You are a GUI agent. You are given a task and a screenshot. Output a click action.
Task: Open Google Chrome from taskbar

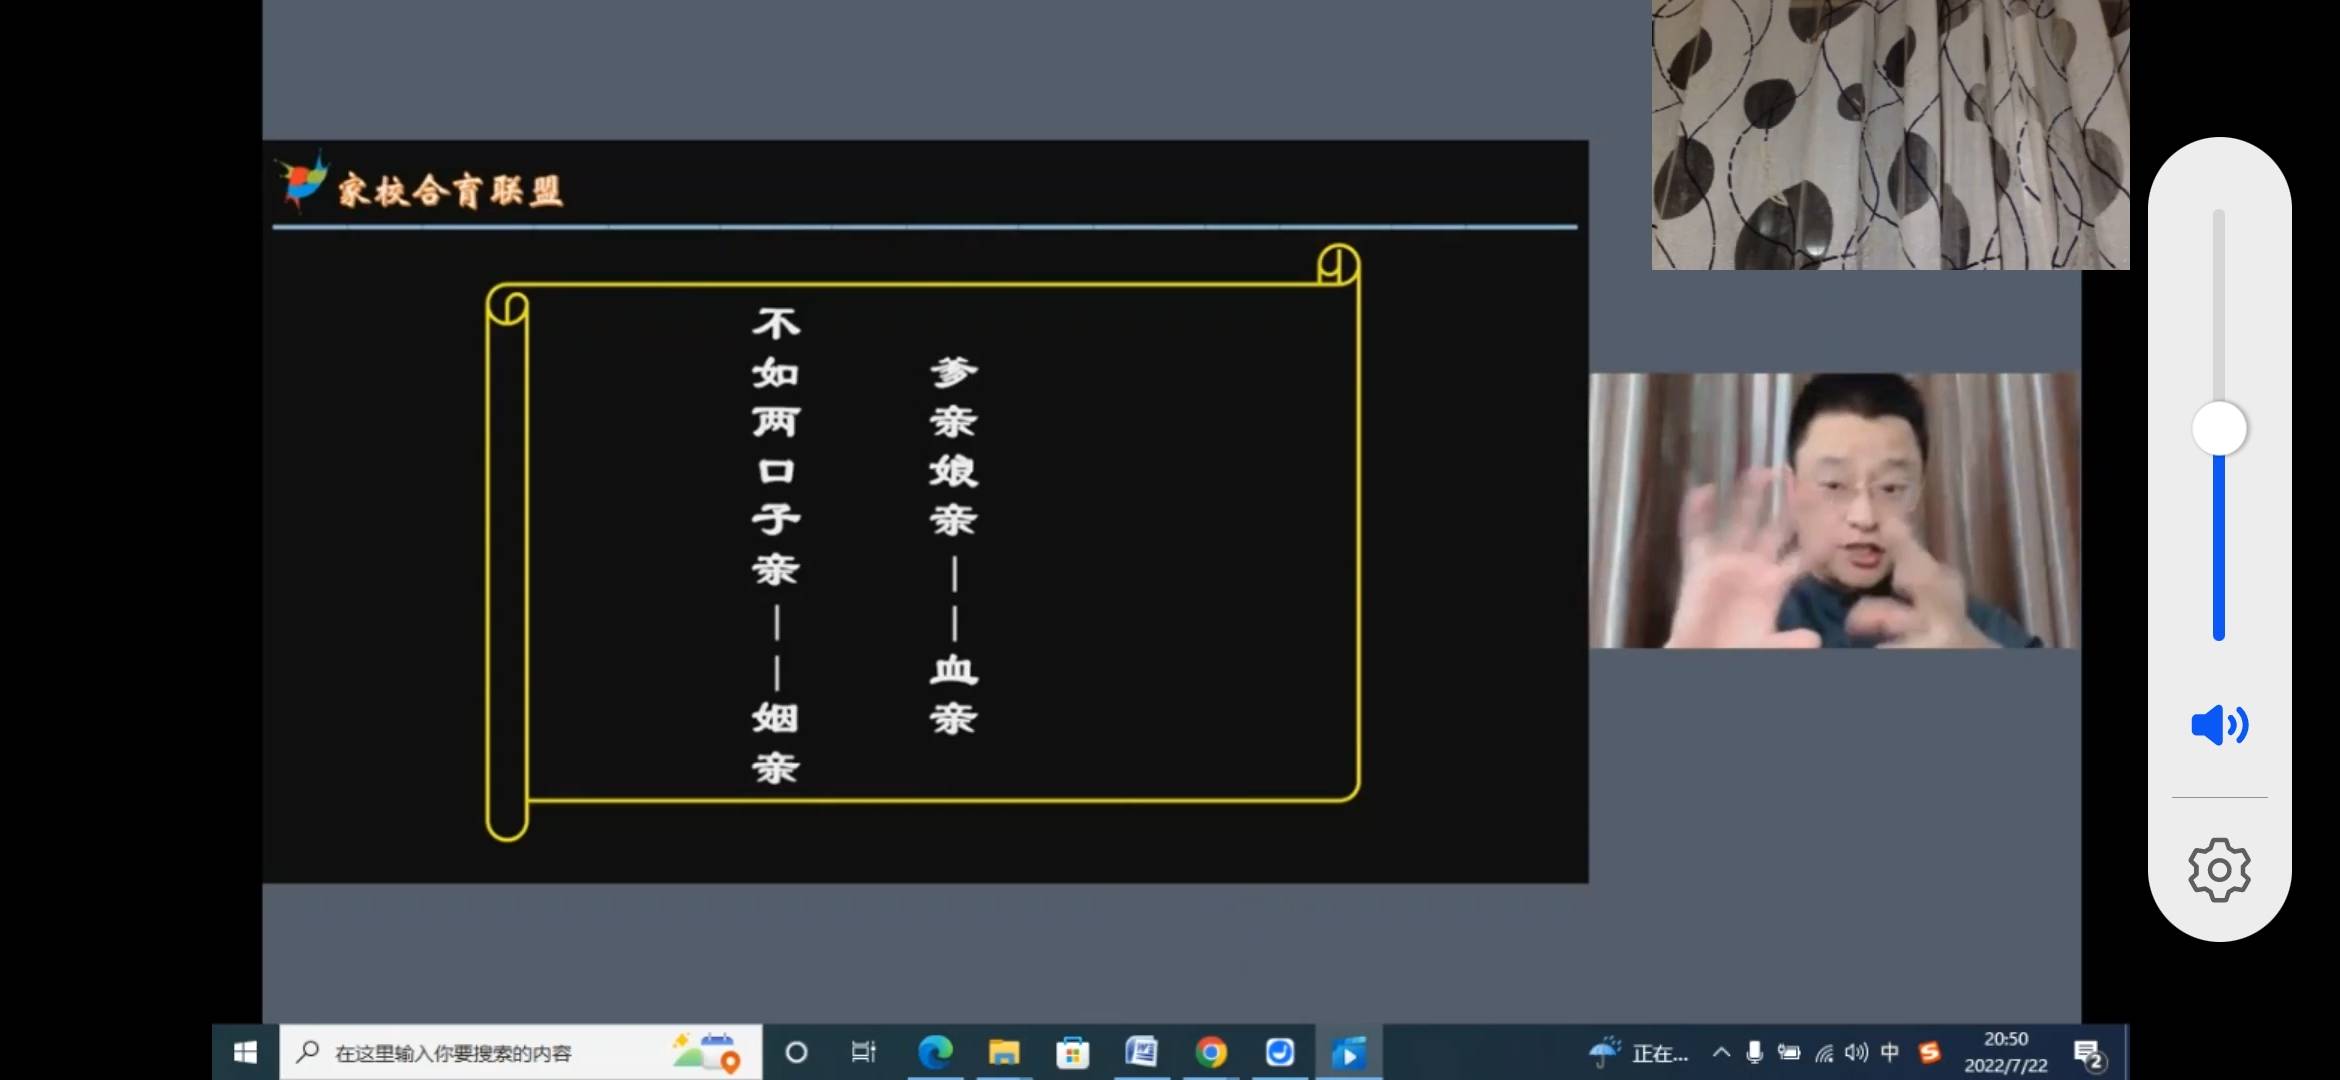[x=1210, y=1052]
